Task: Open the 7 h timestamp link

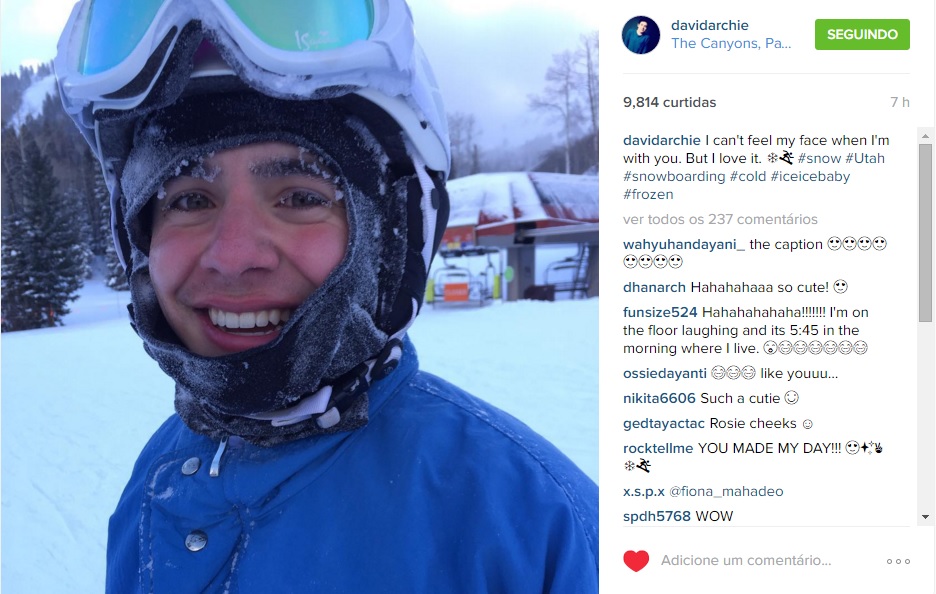Action: point(900,102)
